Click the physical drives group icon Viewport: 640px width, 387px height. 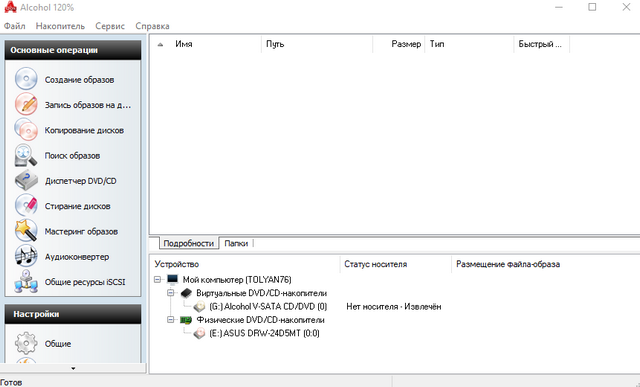tap(186, 320)
